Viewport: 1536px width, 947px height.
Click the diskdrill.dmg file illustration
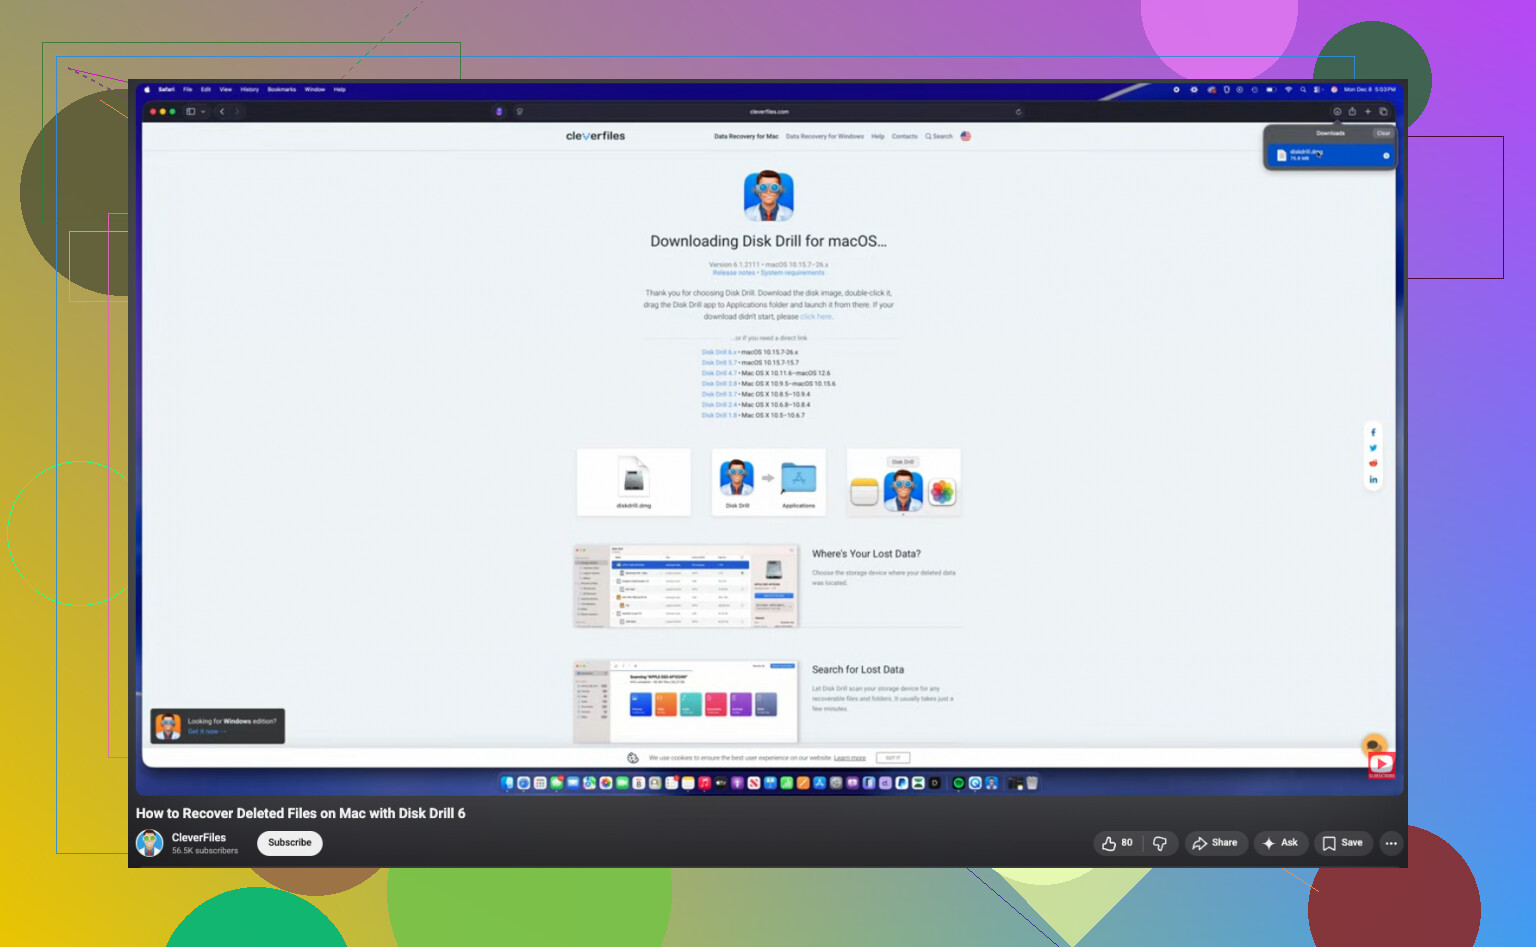(634, 482)
